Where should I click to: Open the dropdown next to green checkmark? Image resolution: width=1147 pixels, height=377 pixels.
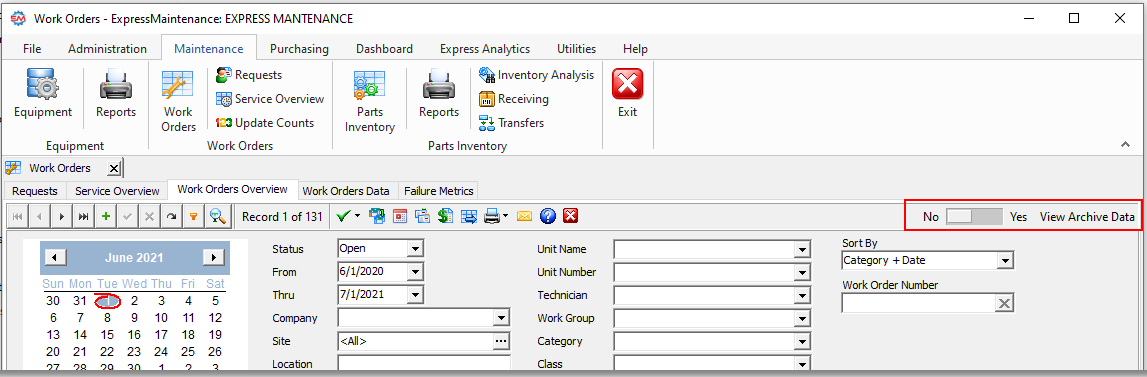click(357, 216)
